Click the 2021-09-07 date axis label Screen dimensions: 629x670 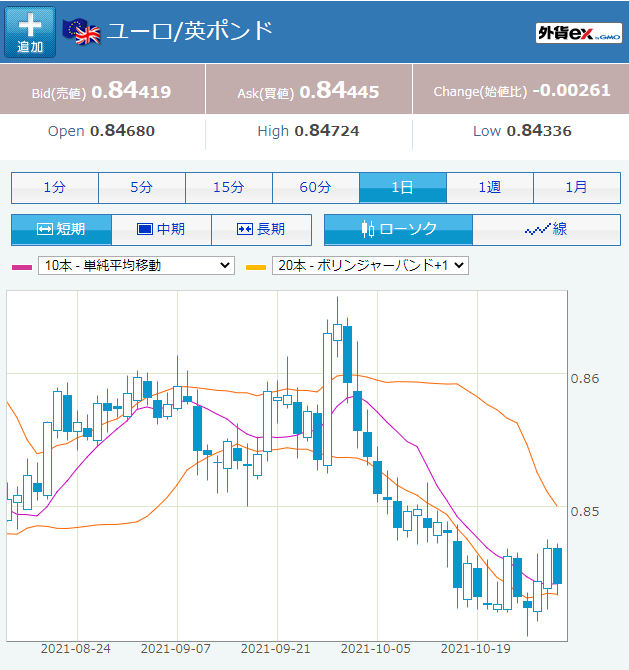(x=176, y=649)
